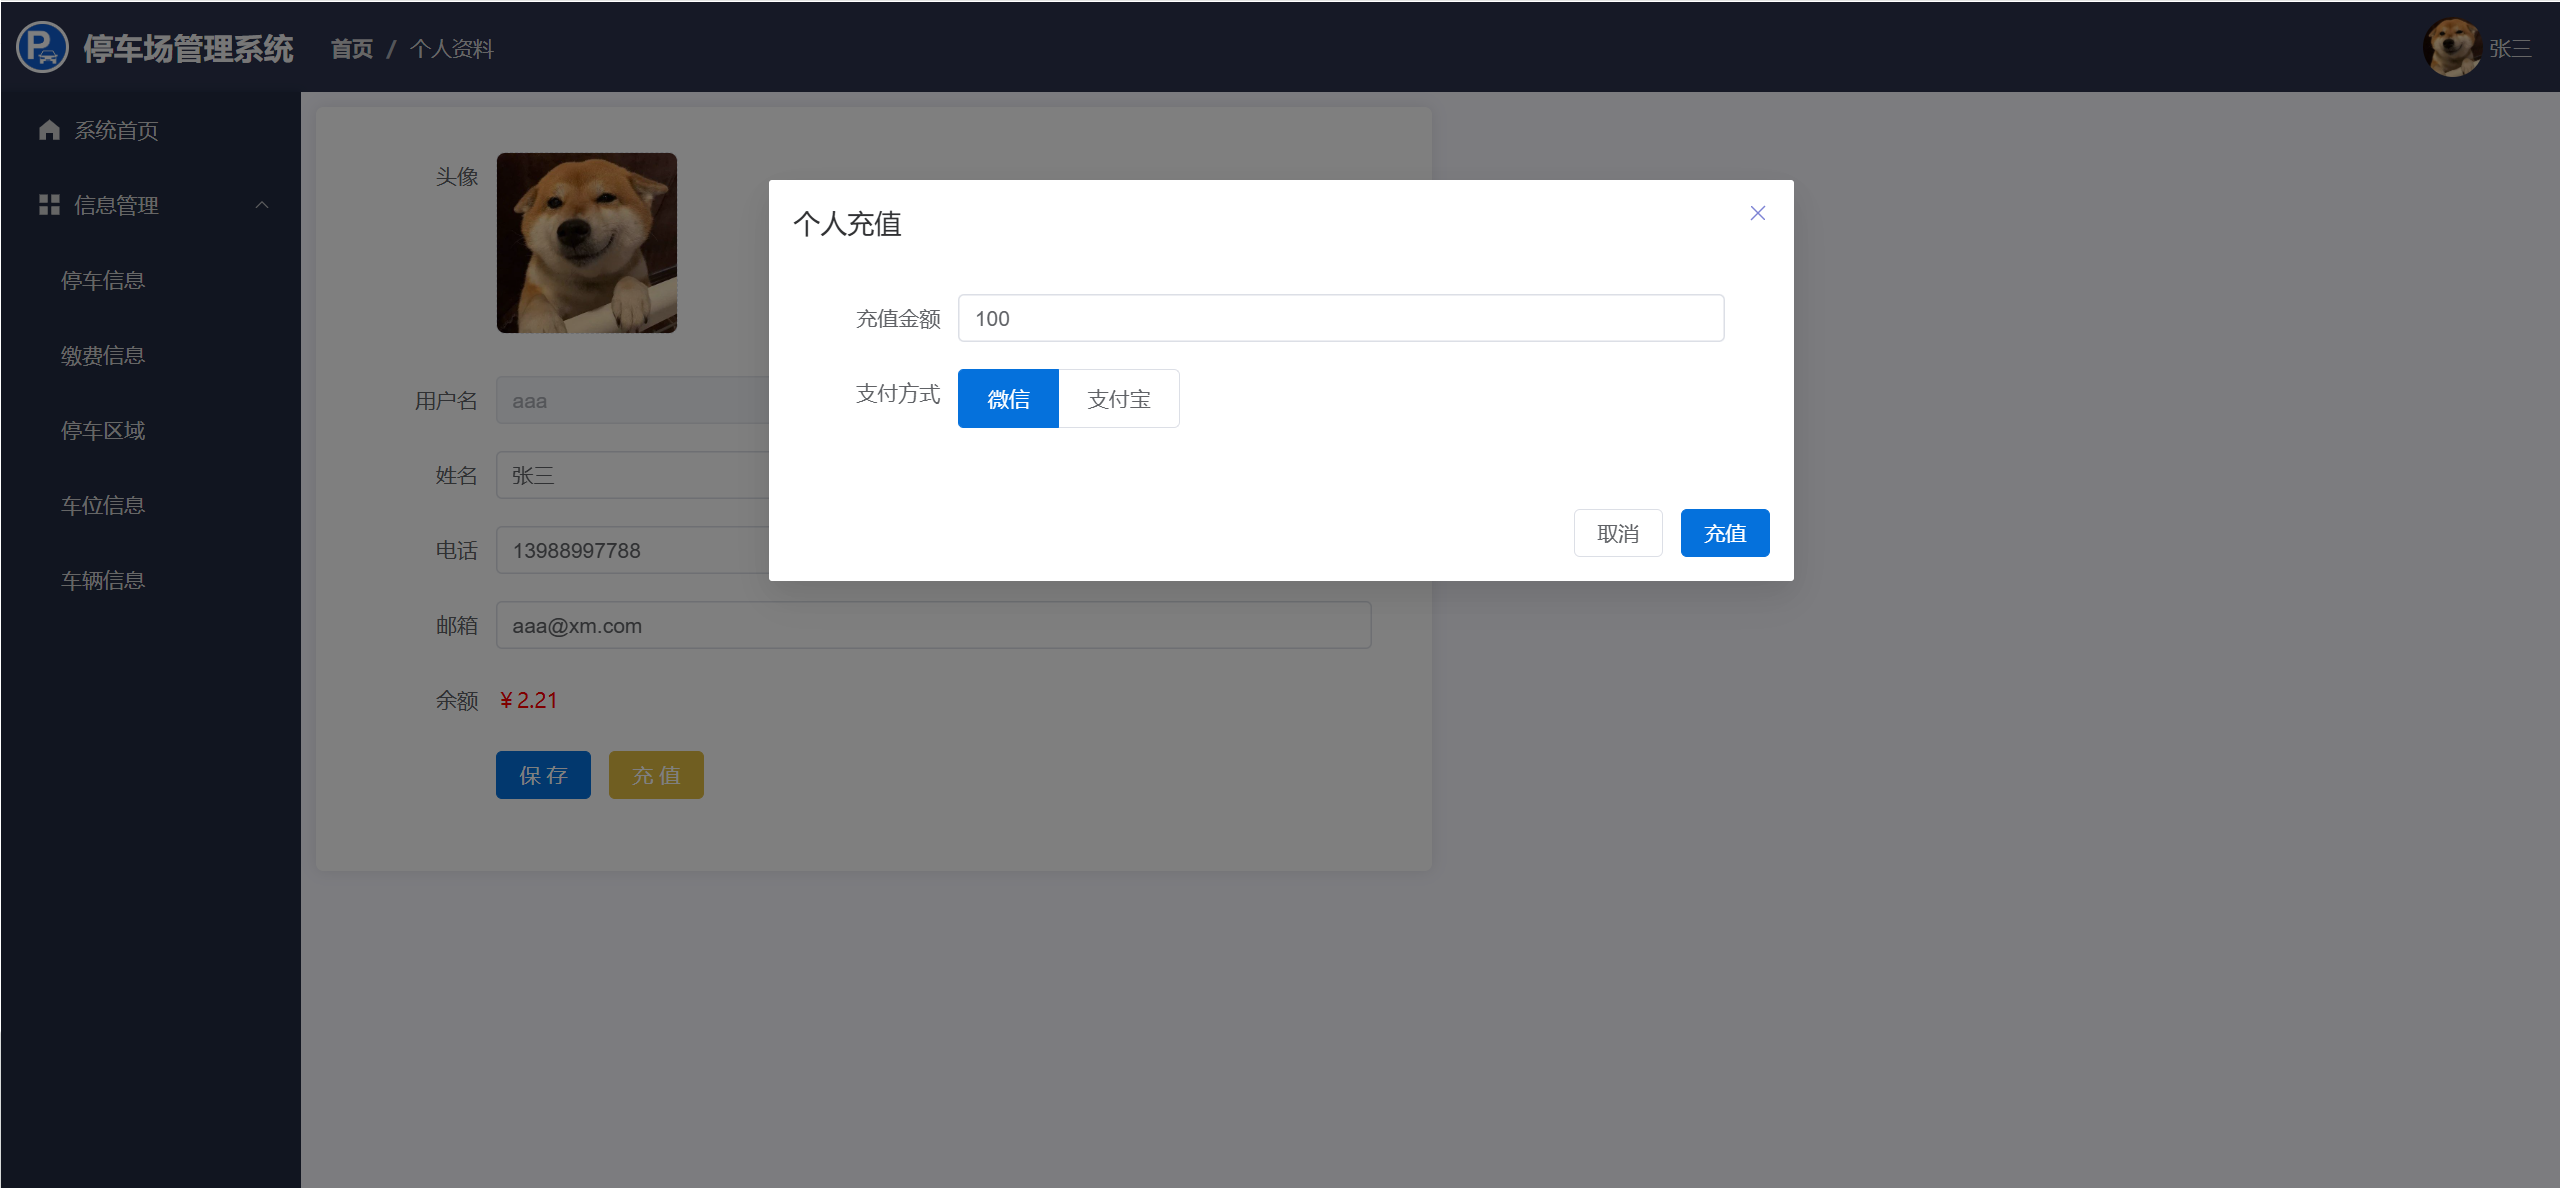Go to 停车区域 menu item
Image resolution: width=2560 pixels, height=1188 pixels.
coord(103,430)
